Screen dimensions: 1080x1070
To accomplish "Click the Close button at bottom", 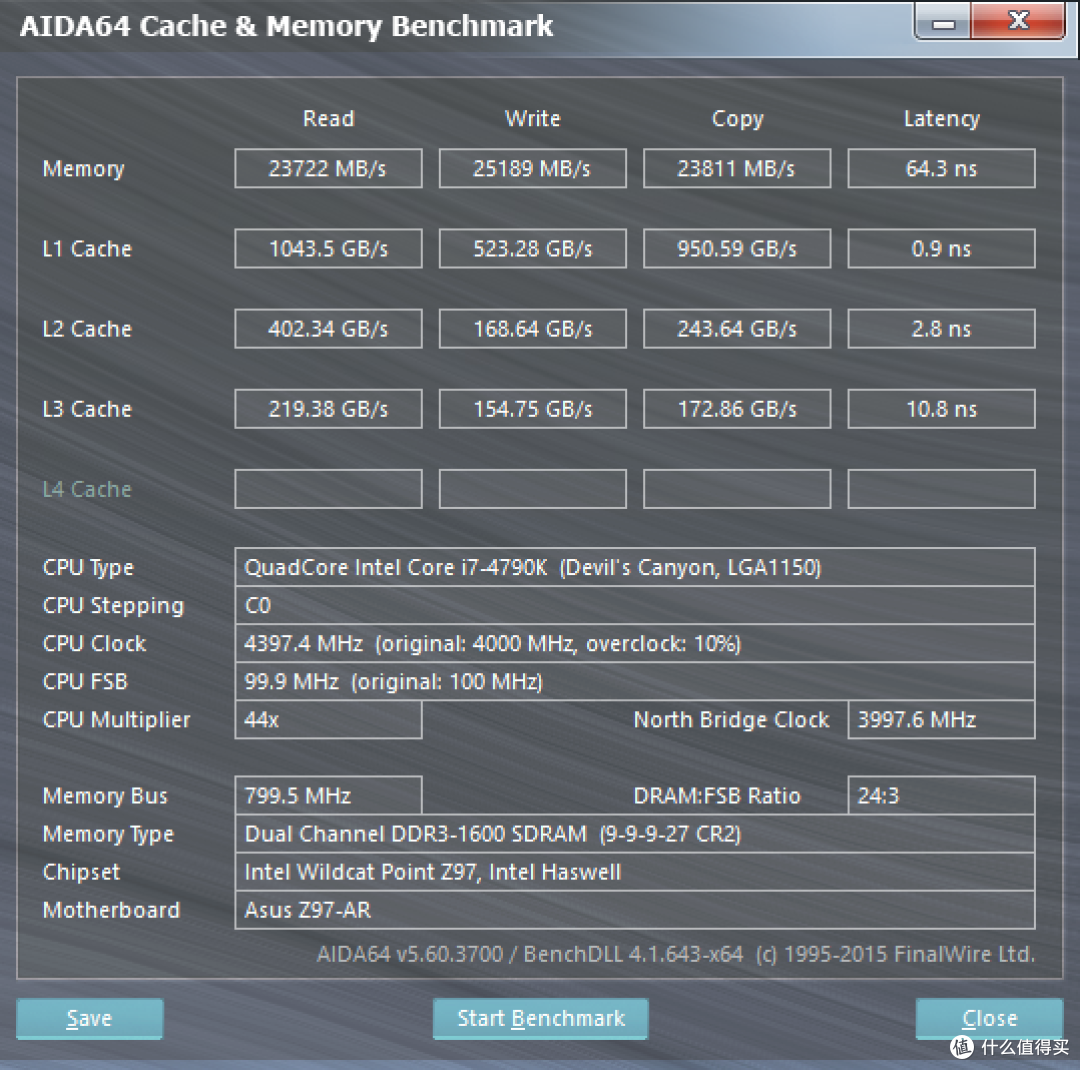I will click(989, 1018).
